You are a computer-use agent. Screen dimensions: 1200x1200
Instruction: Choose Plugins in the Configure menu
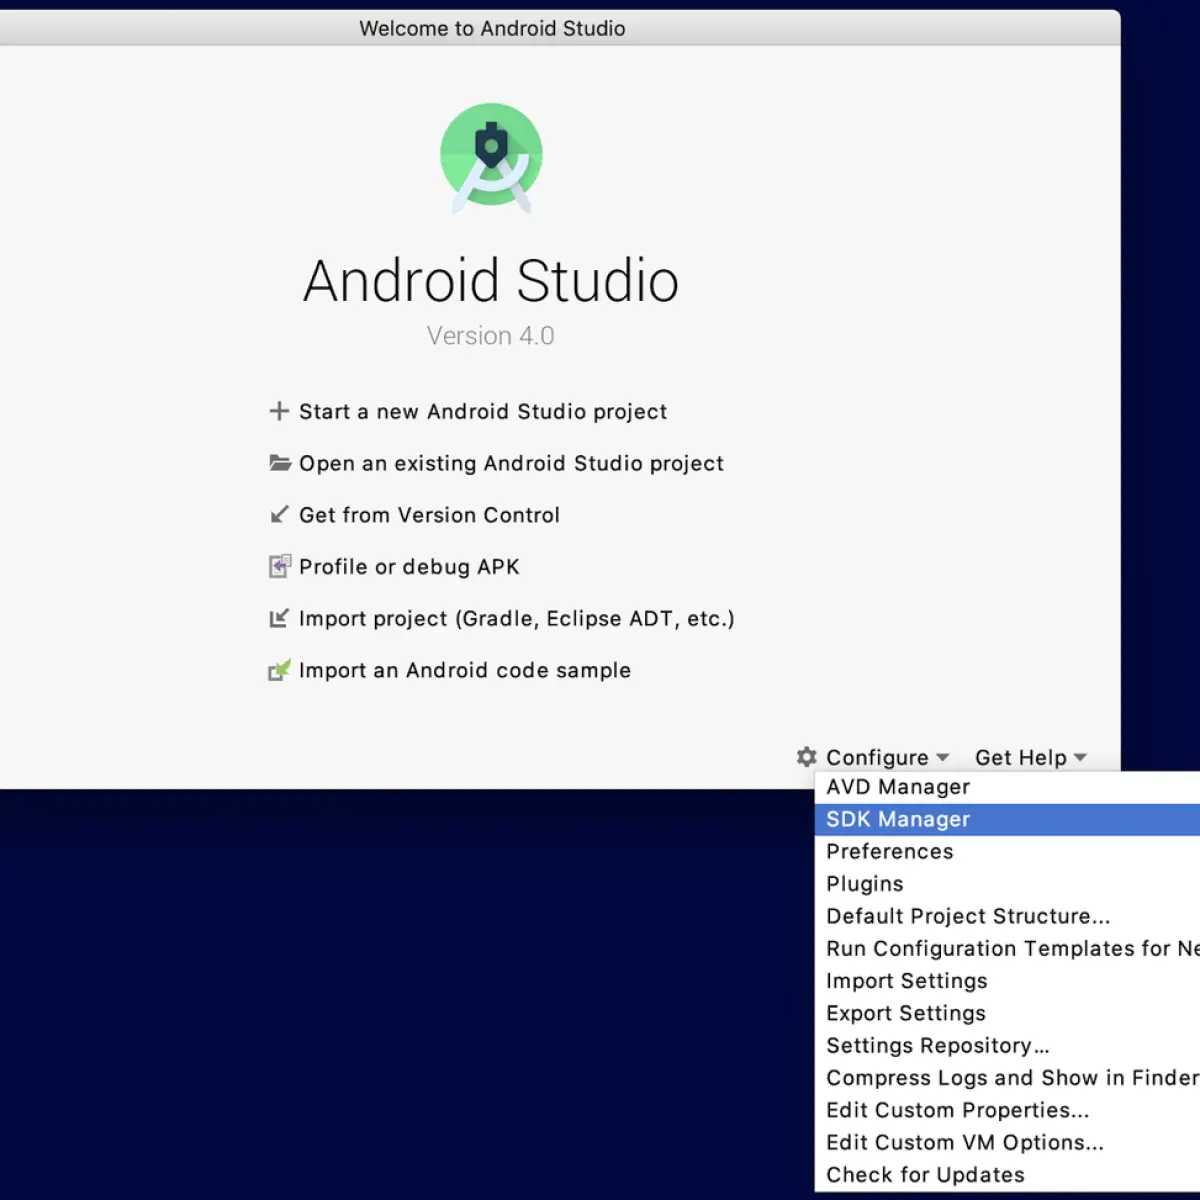(1007, 884)
